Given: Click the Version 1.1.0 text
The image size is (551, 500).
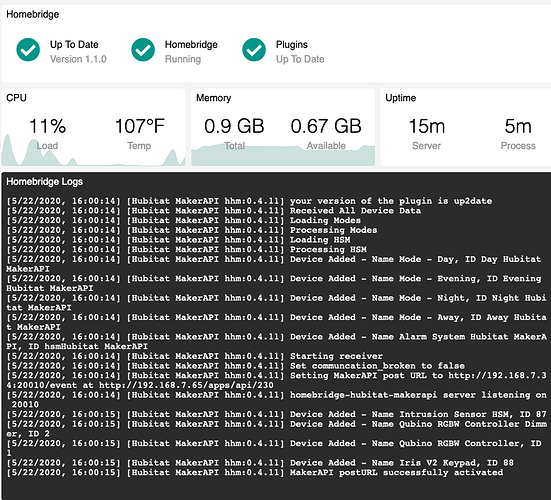Looking at the screenshot, I should click(78, 59).
